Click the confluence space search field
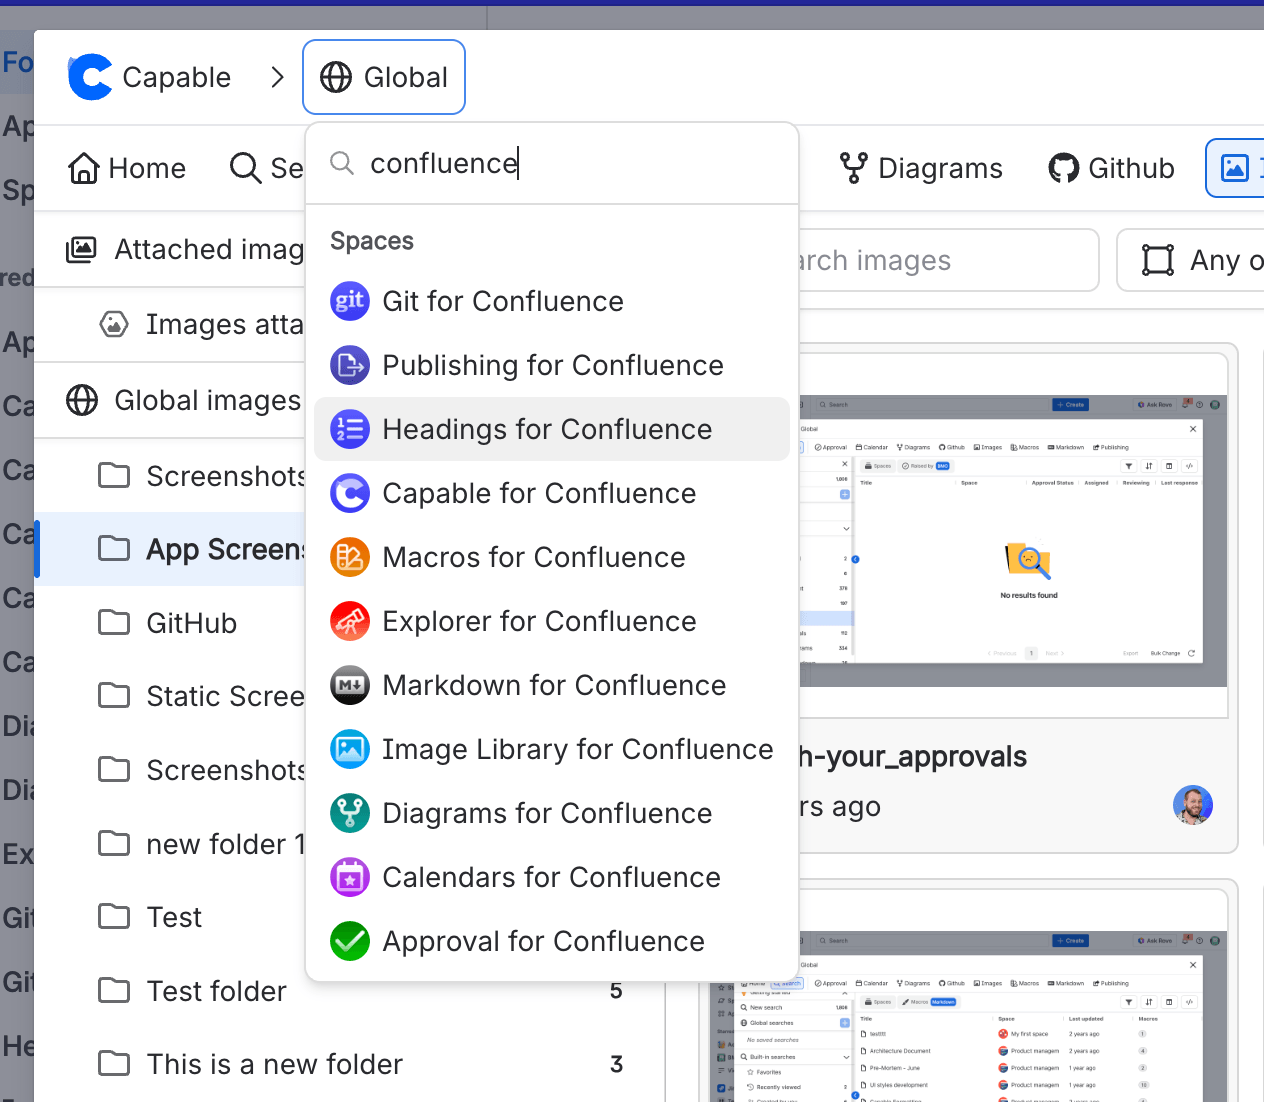Image resolution: width=1264 pixels, height=1102 pixels. tap(570, 163)
